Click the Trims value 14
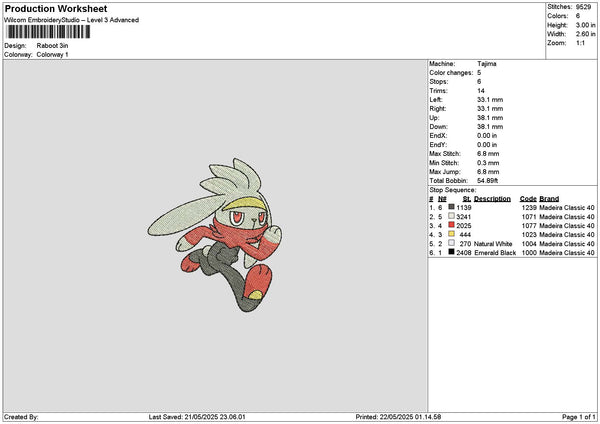 tap(481, 91)
